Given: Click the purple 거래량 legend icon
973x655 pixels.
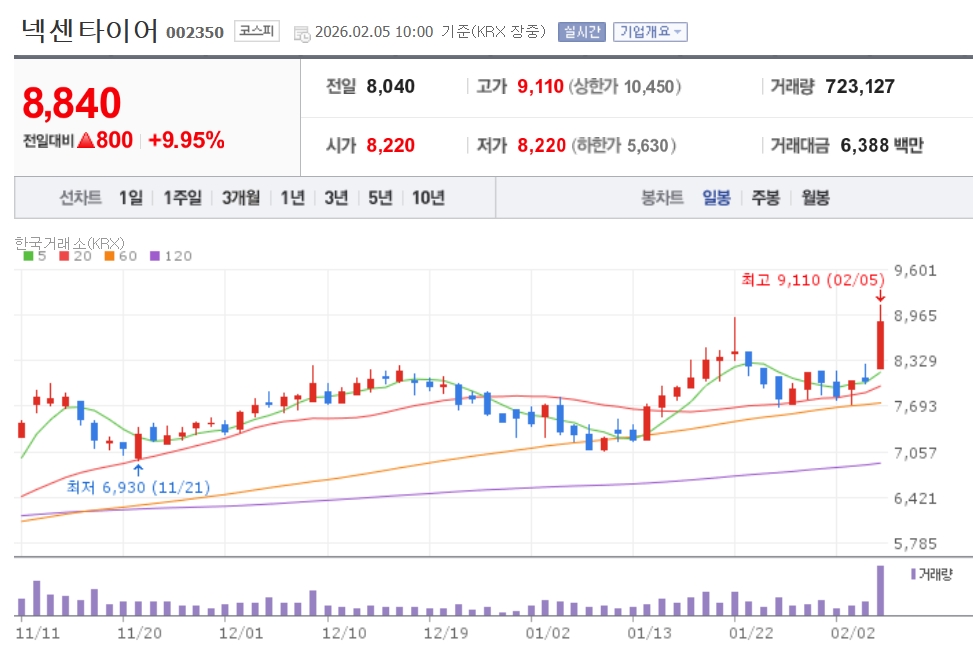Looking at the screenshot, I should click(912, 574).
